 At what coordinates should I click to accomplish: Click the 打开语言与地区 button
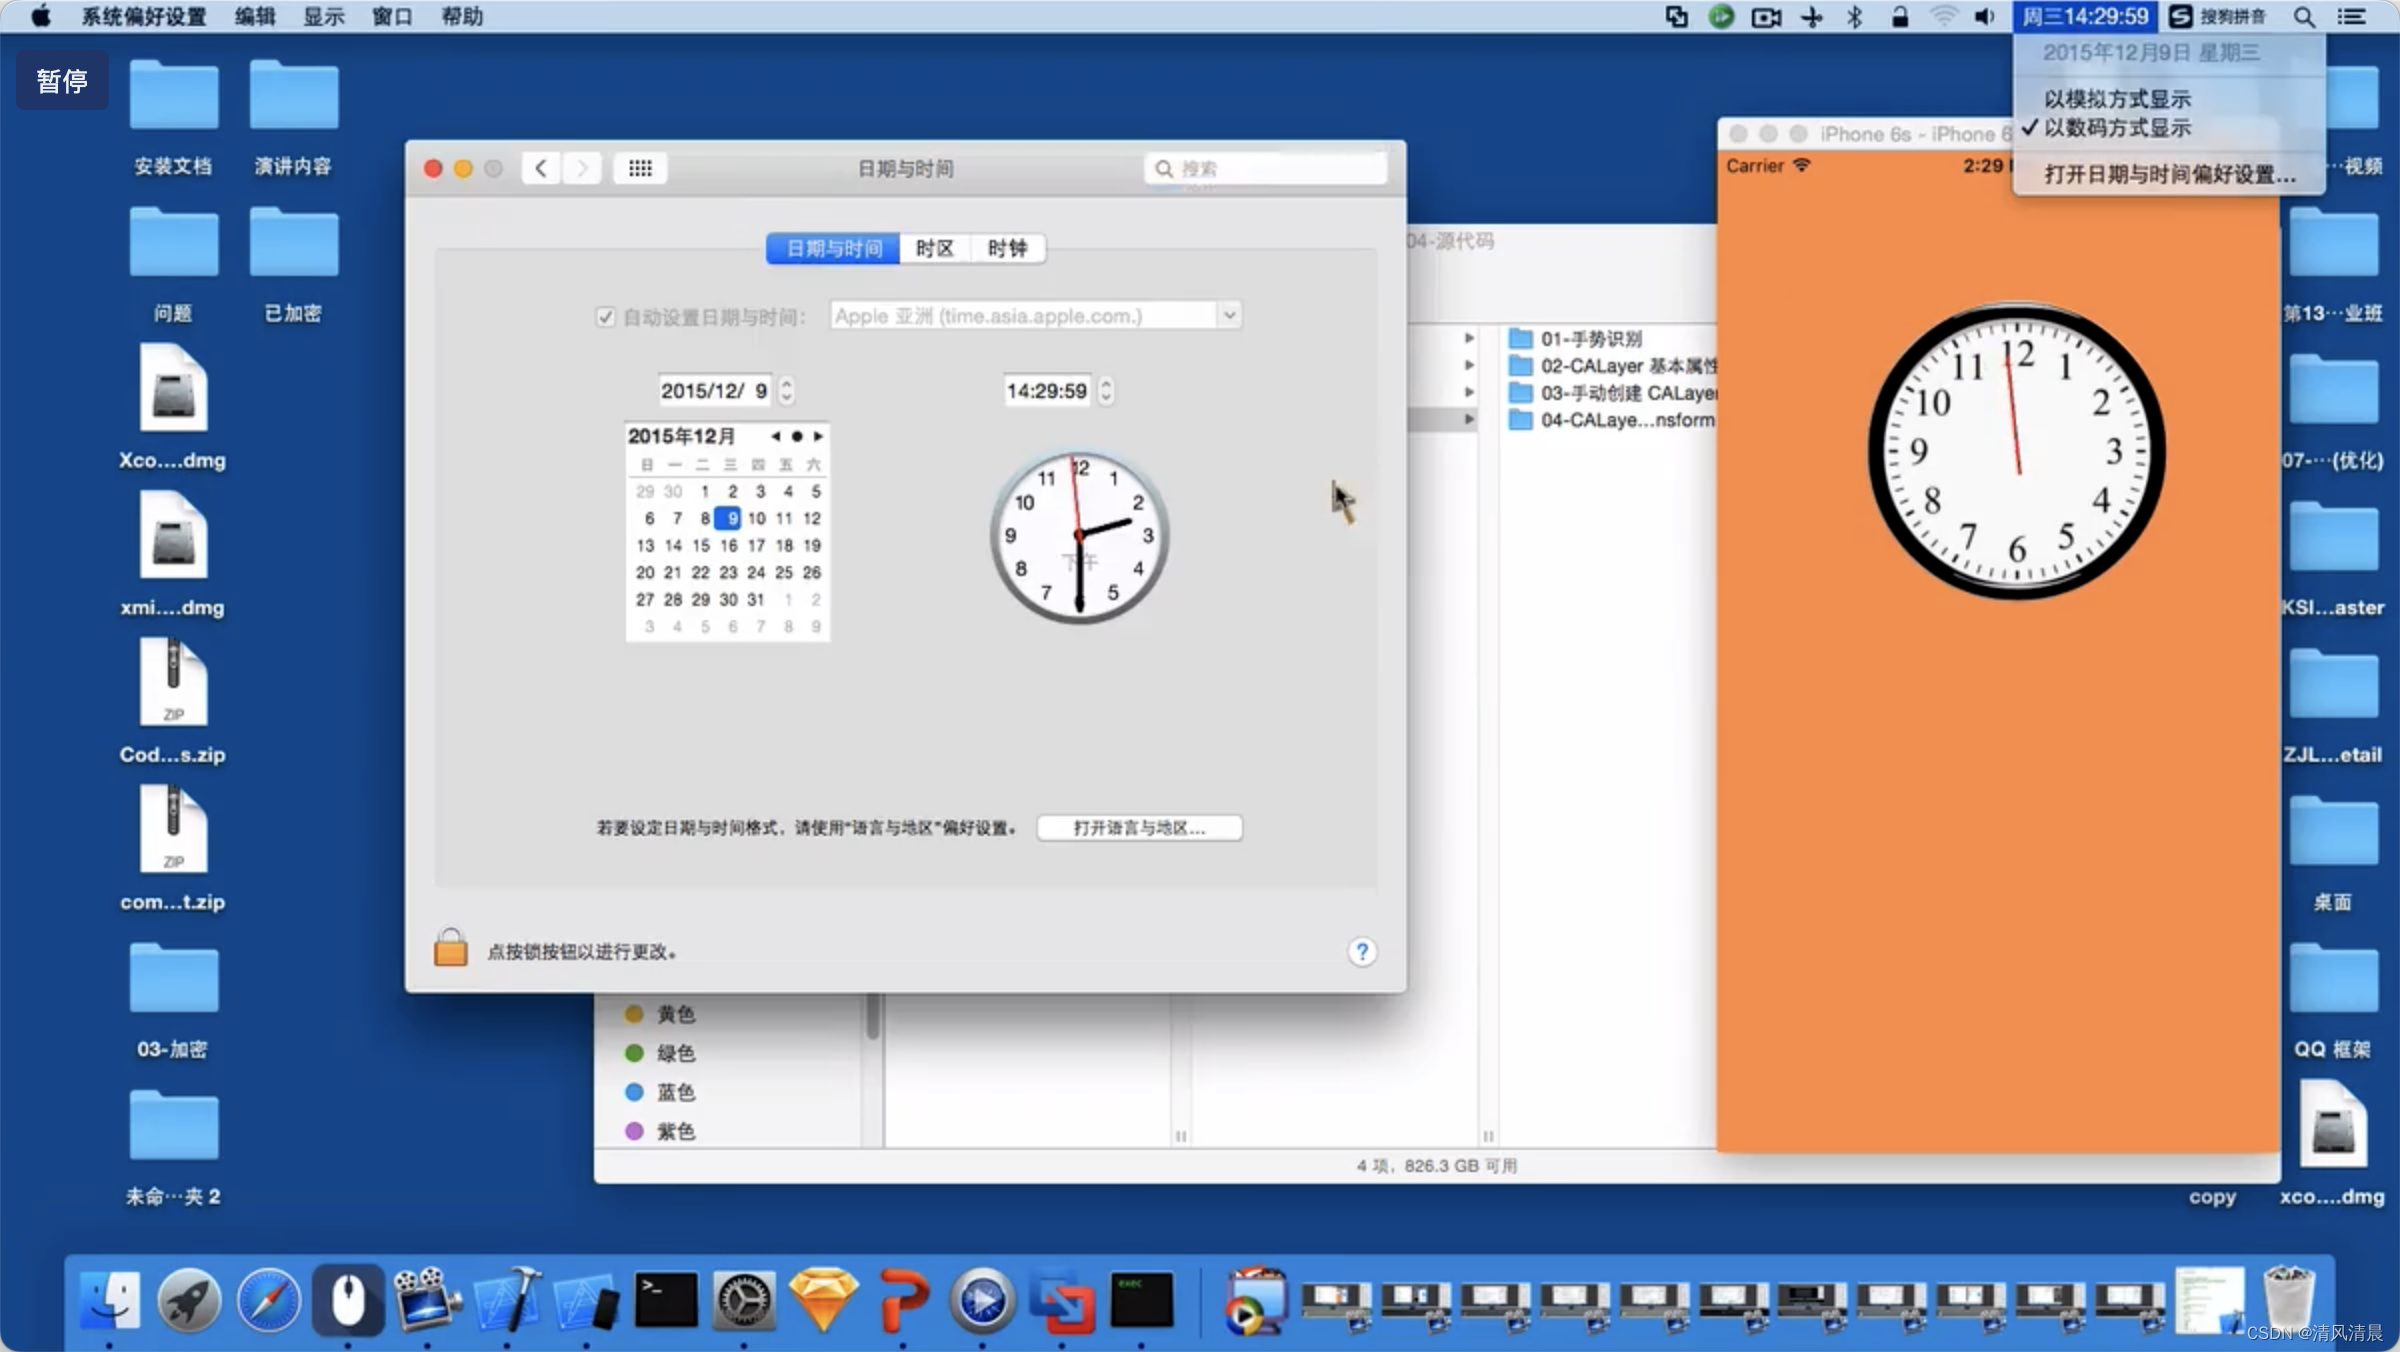point(1139,828)
